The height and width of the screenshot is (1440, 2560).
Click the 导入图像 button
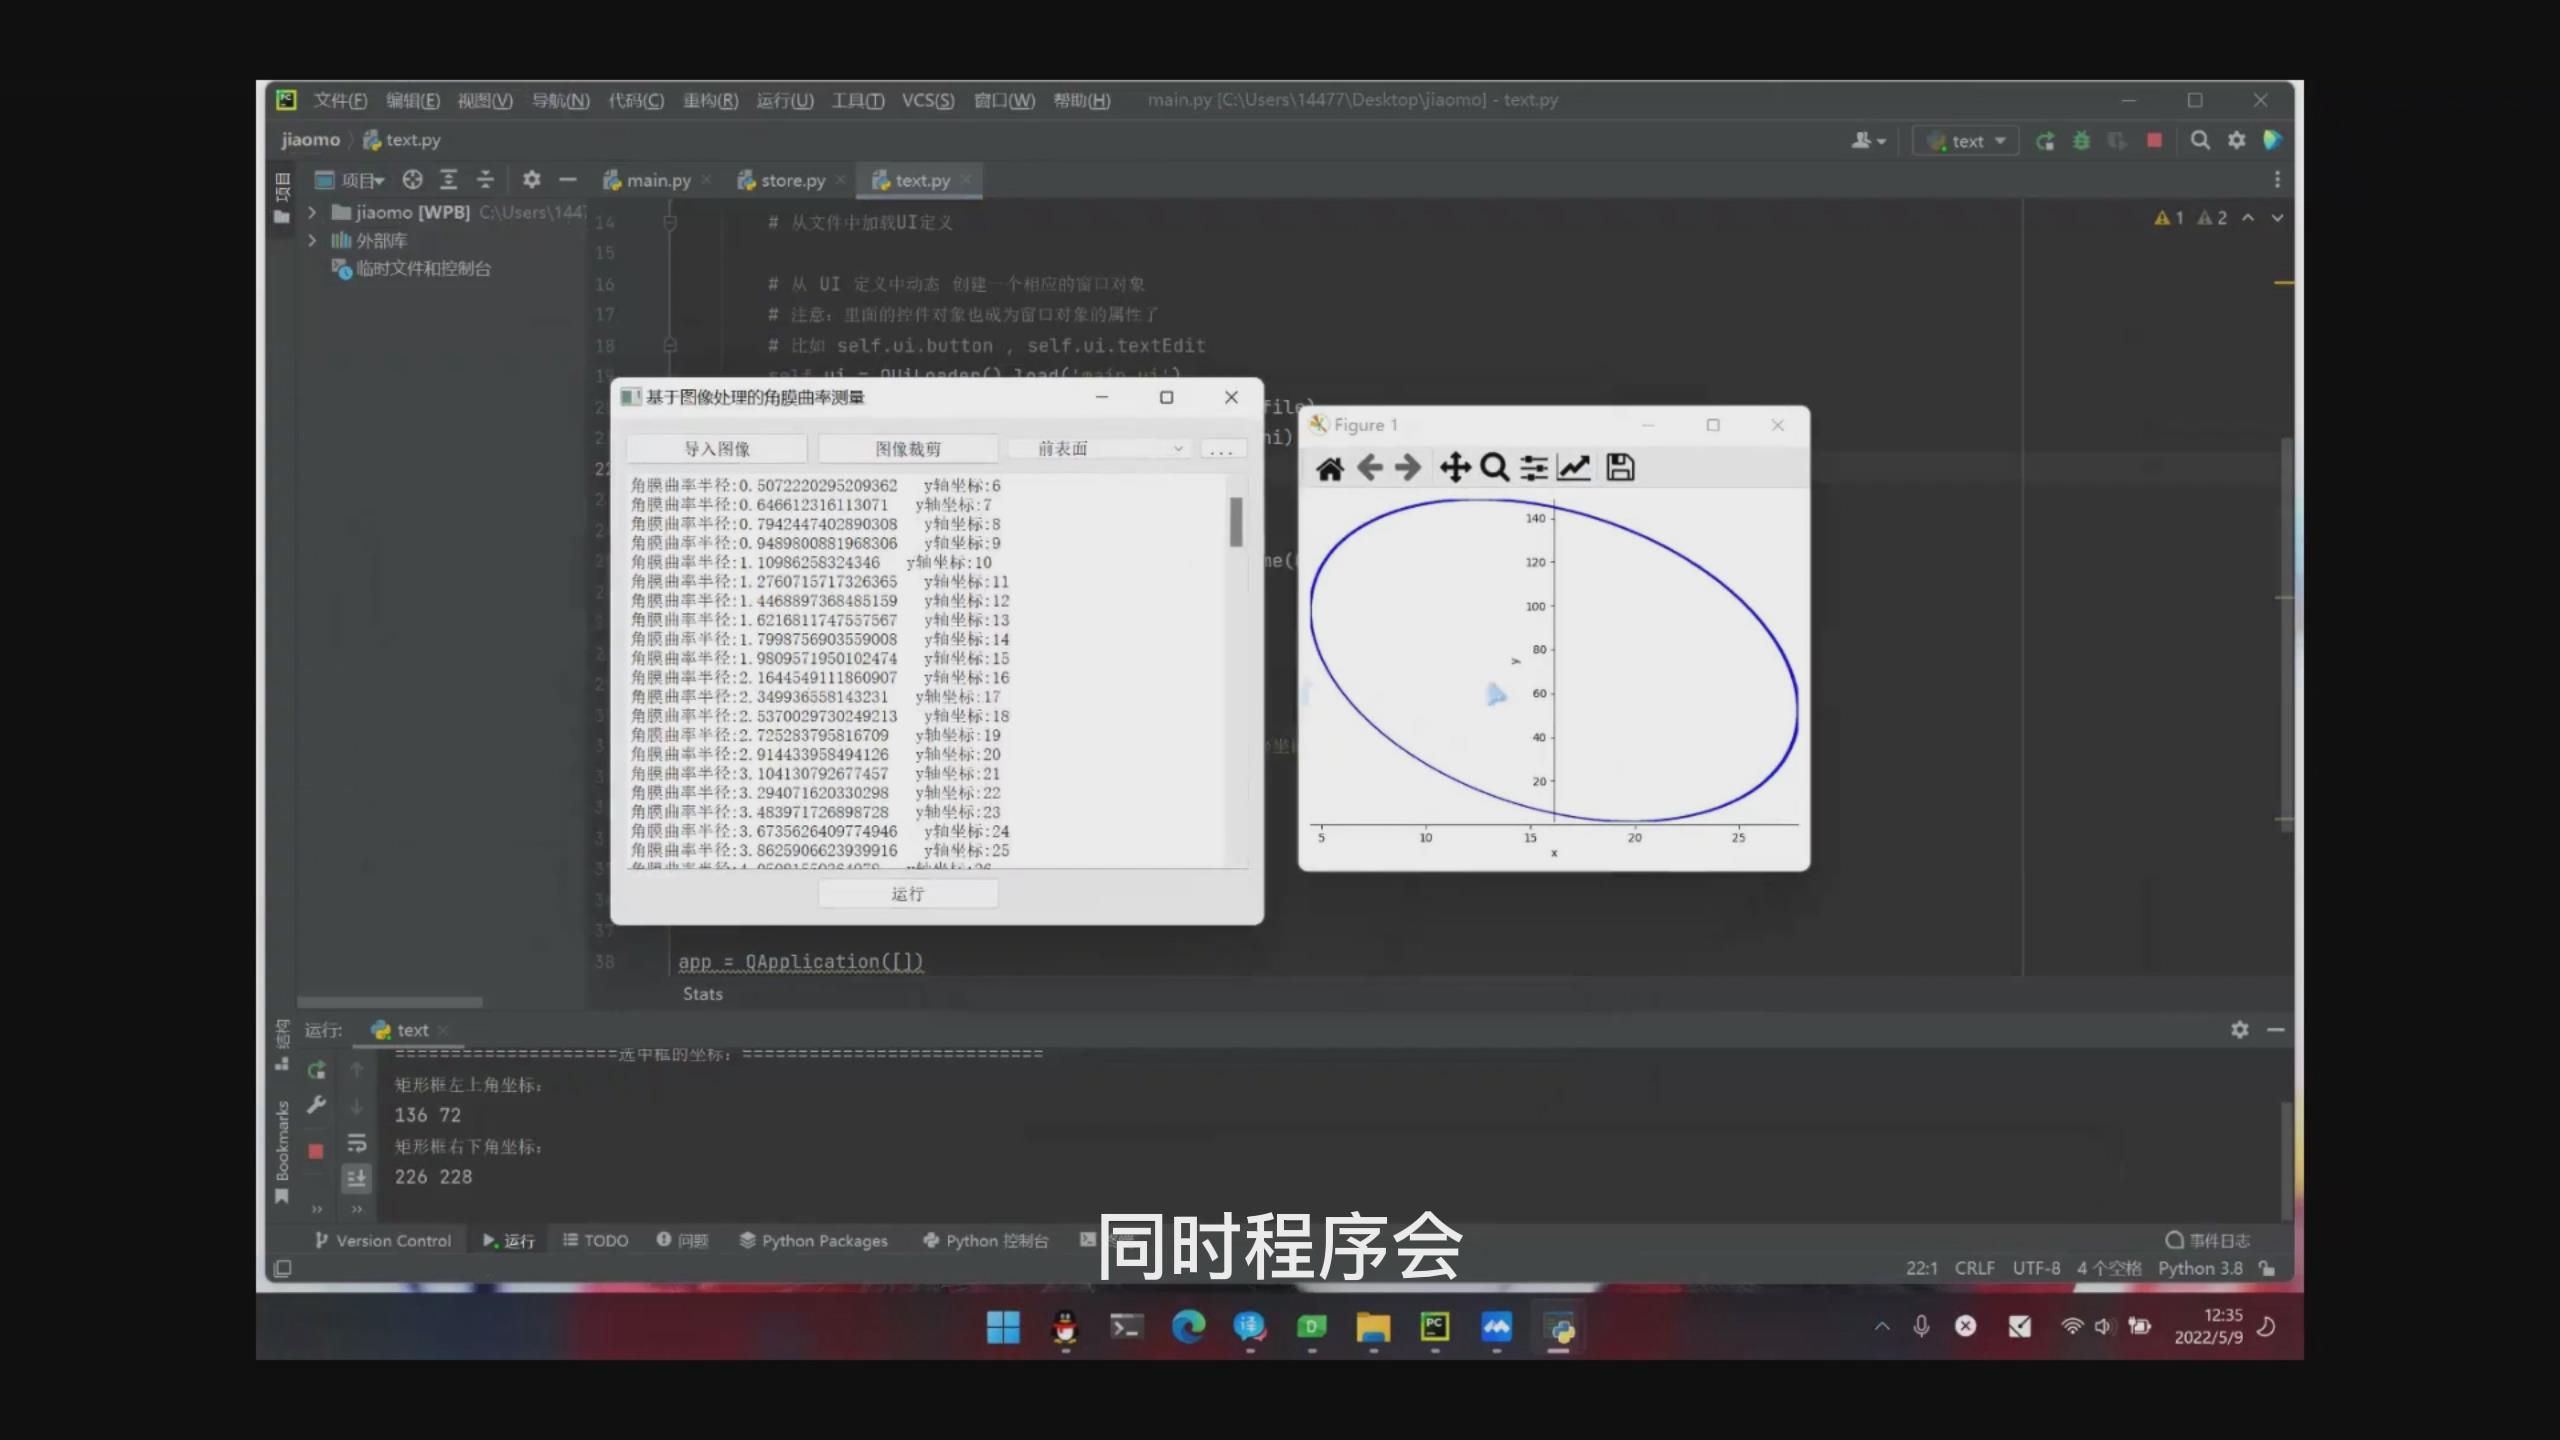[x=716, y=449]
